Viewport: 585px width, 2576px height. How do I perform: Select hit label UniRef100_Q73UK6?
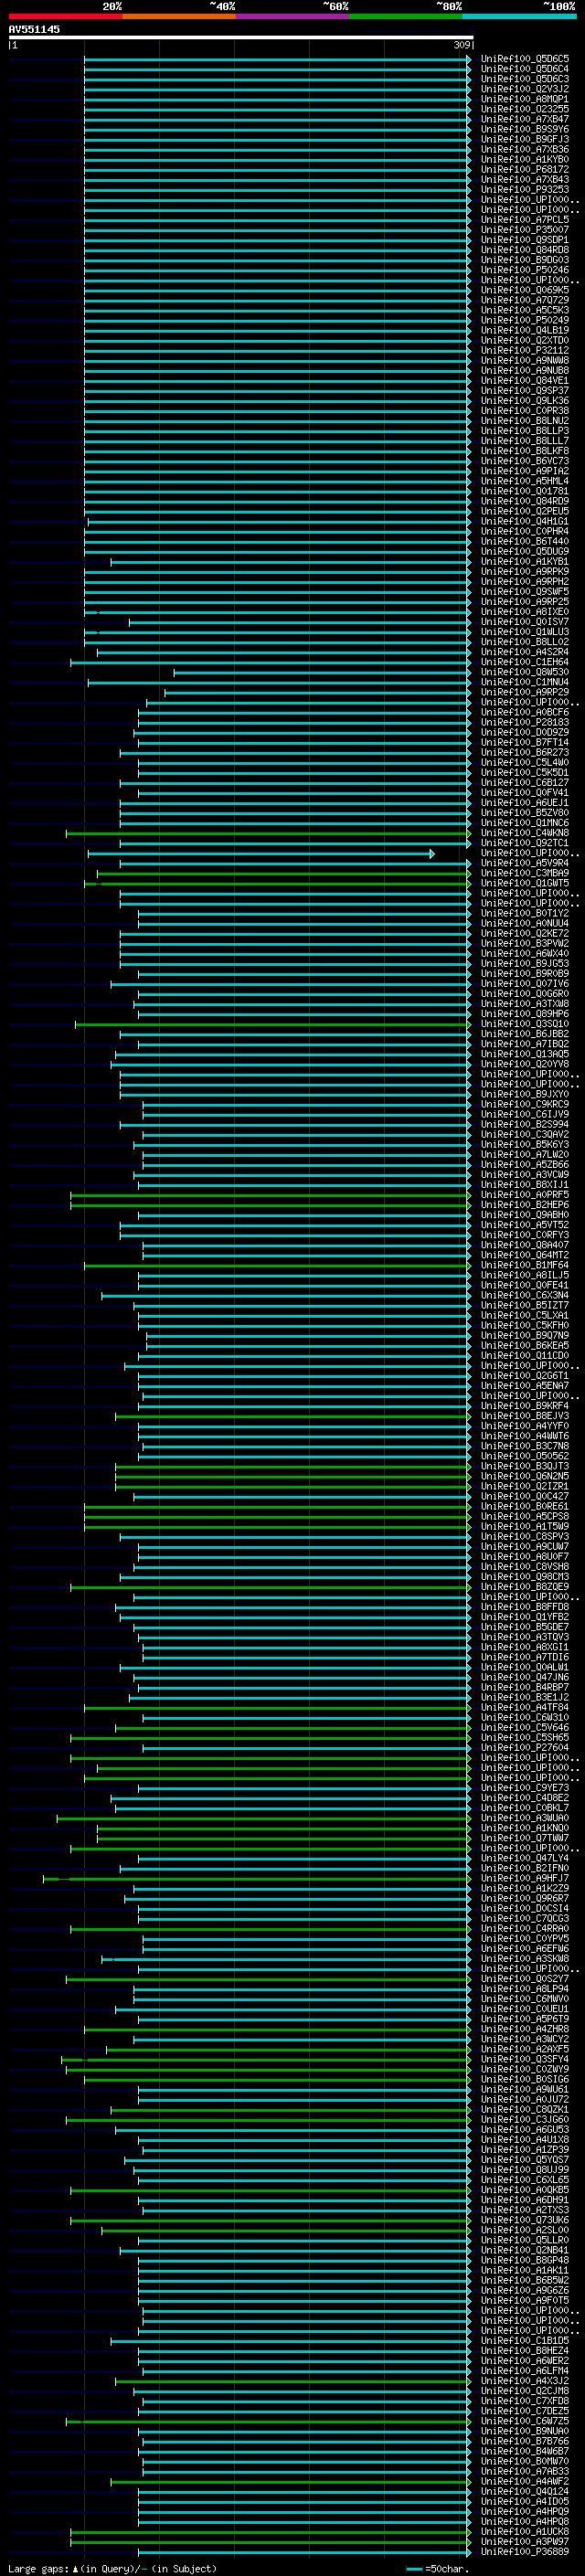pos(525,2219)
